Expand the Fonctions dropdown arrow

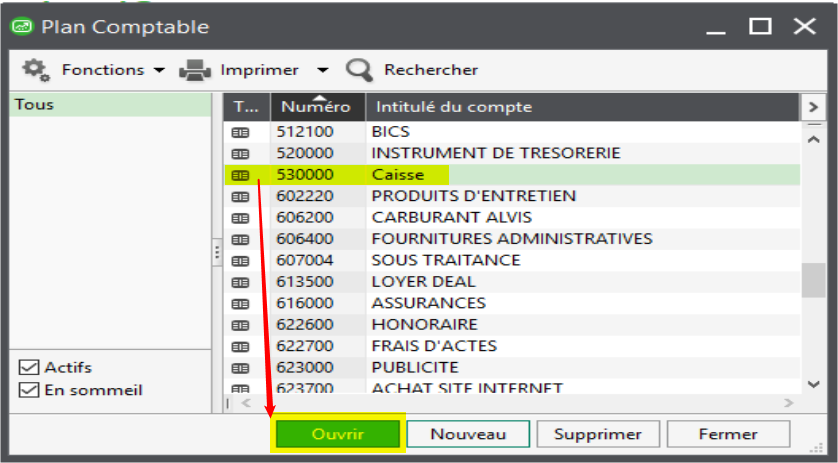[159, 71]
